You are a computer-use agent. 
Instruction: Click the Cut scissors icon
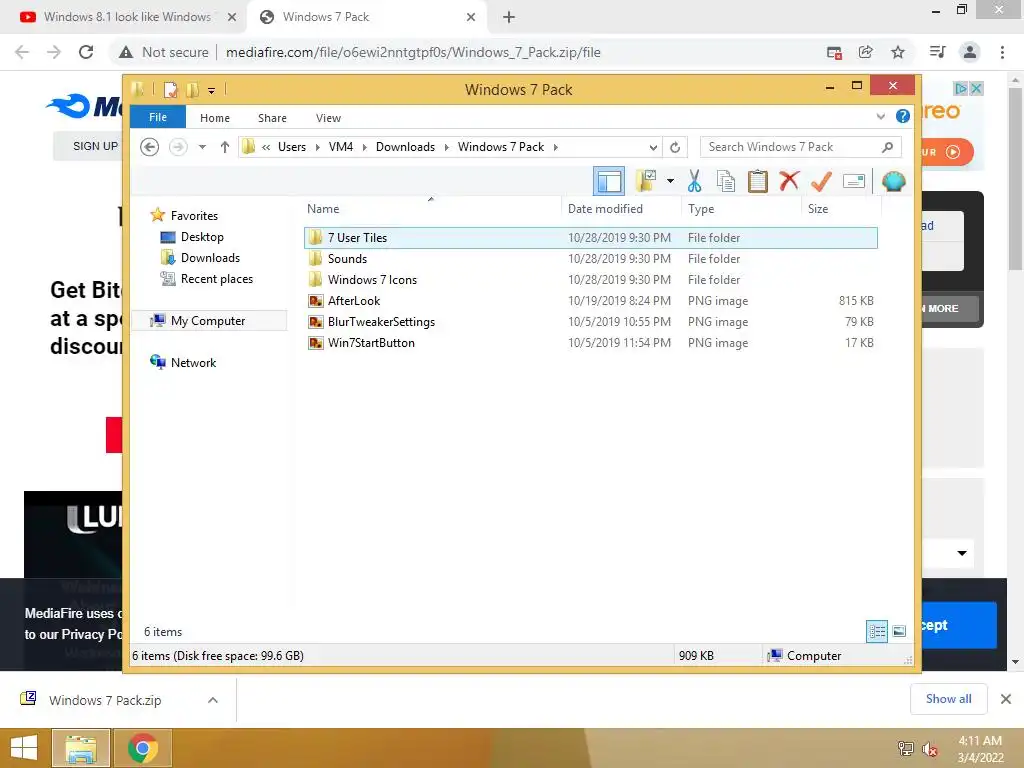click(x=694, y=181)
